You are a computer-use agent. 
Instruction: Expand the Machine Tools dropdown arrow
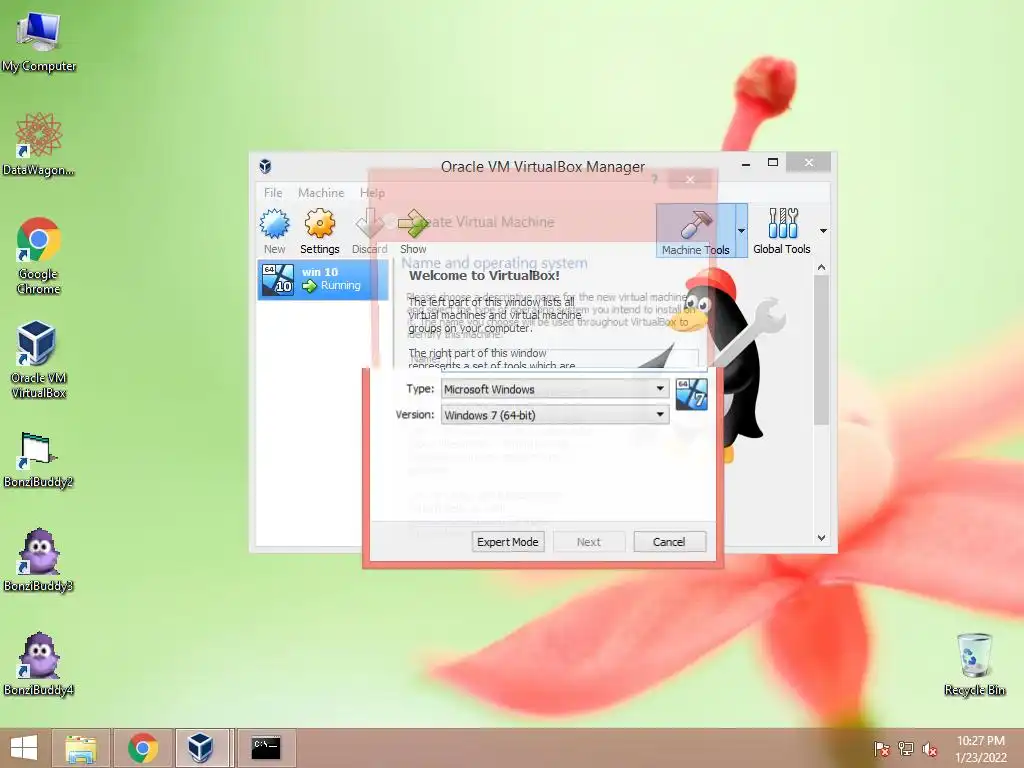[741, 231]
